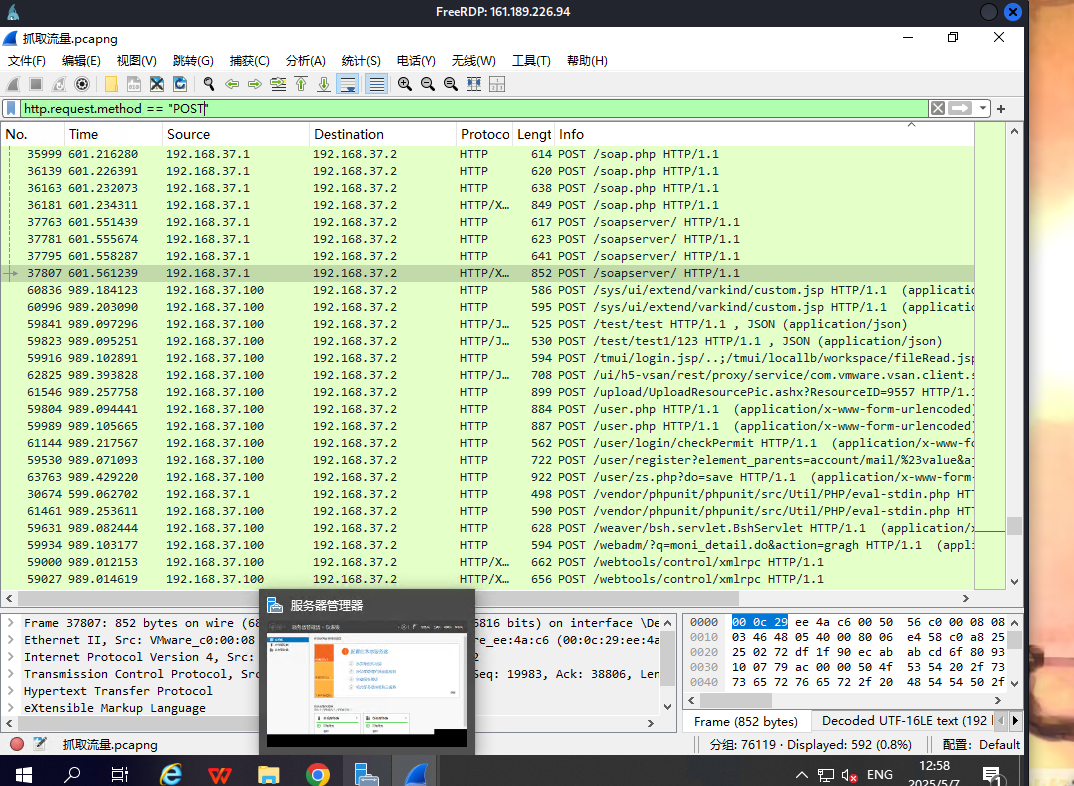Image resolution: width=1074 pixels, height=786 pixels.
Task: Click the 配置: Default profile in status bar
Action: tap(981, 745)
